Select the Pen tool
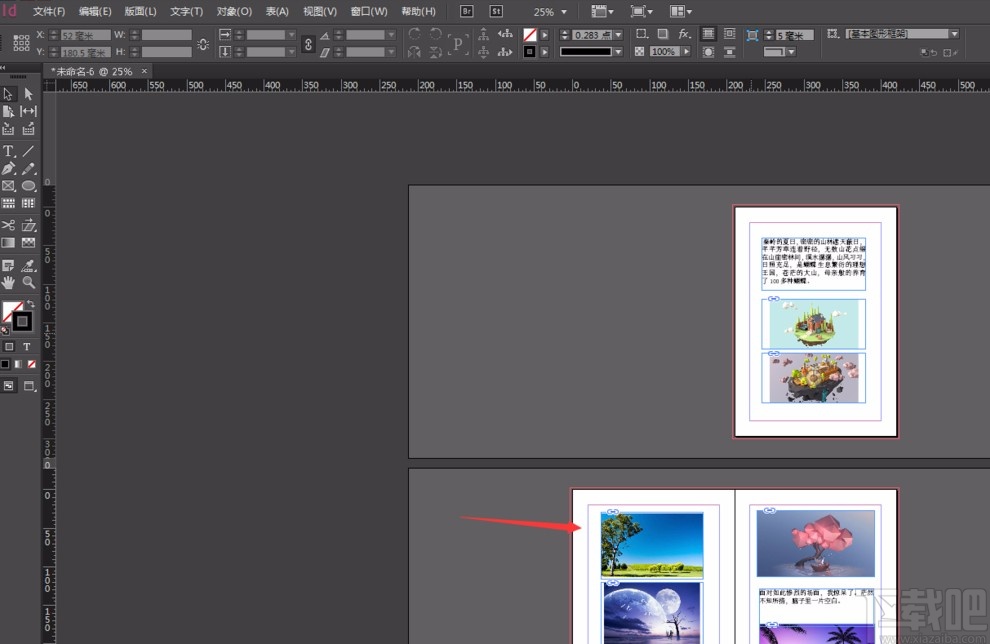Screen dimensions: 990x644 click(8, 169)
